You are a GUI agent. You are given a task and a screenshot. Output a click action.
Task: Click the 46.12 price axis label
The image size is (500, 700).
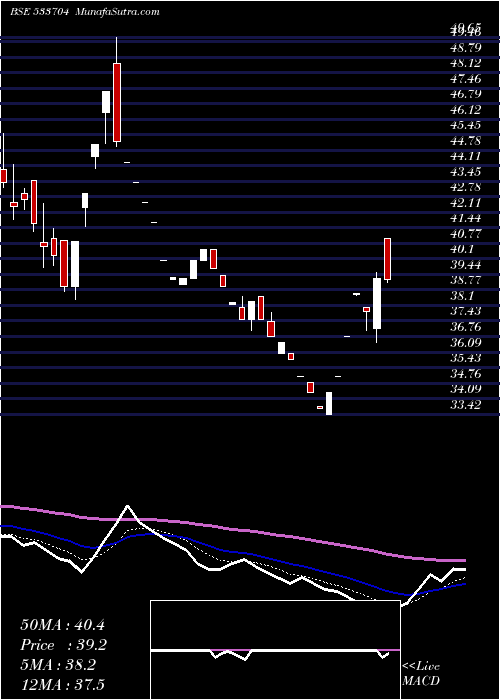click(x=466, y=109)
